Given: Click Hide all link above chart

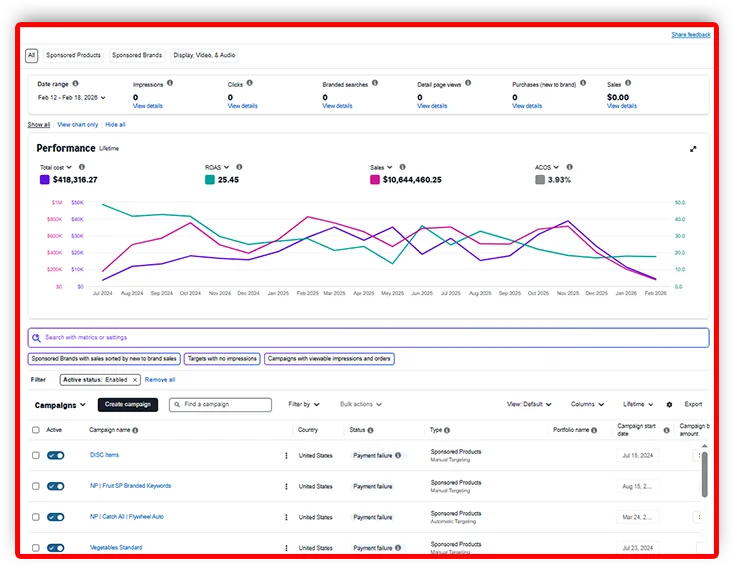Looking at the screenshot, I should click(x=115, y=125).
